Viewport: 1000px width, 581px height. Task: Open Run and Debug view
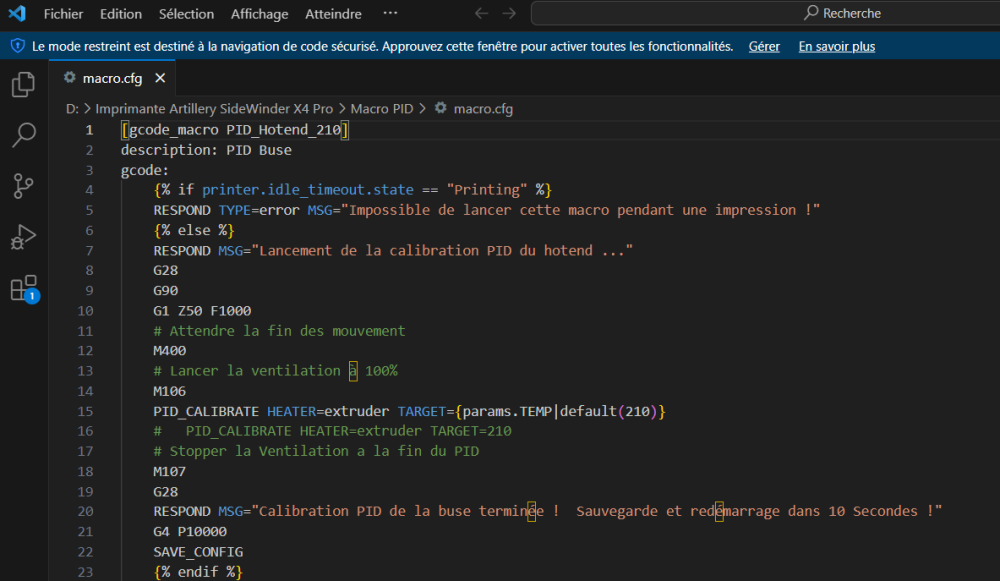[23, 238]
